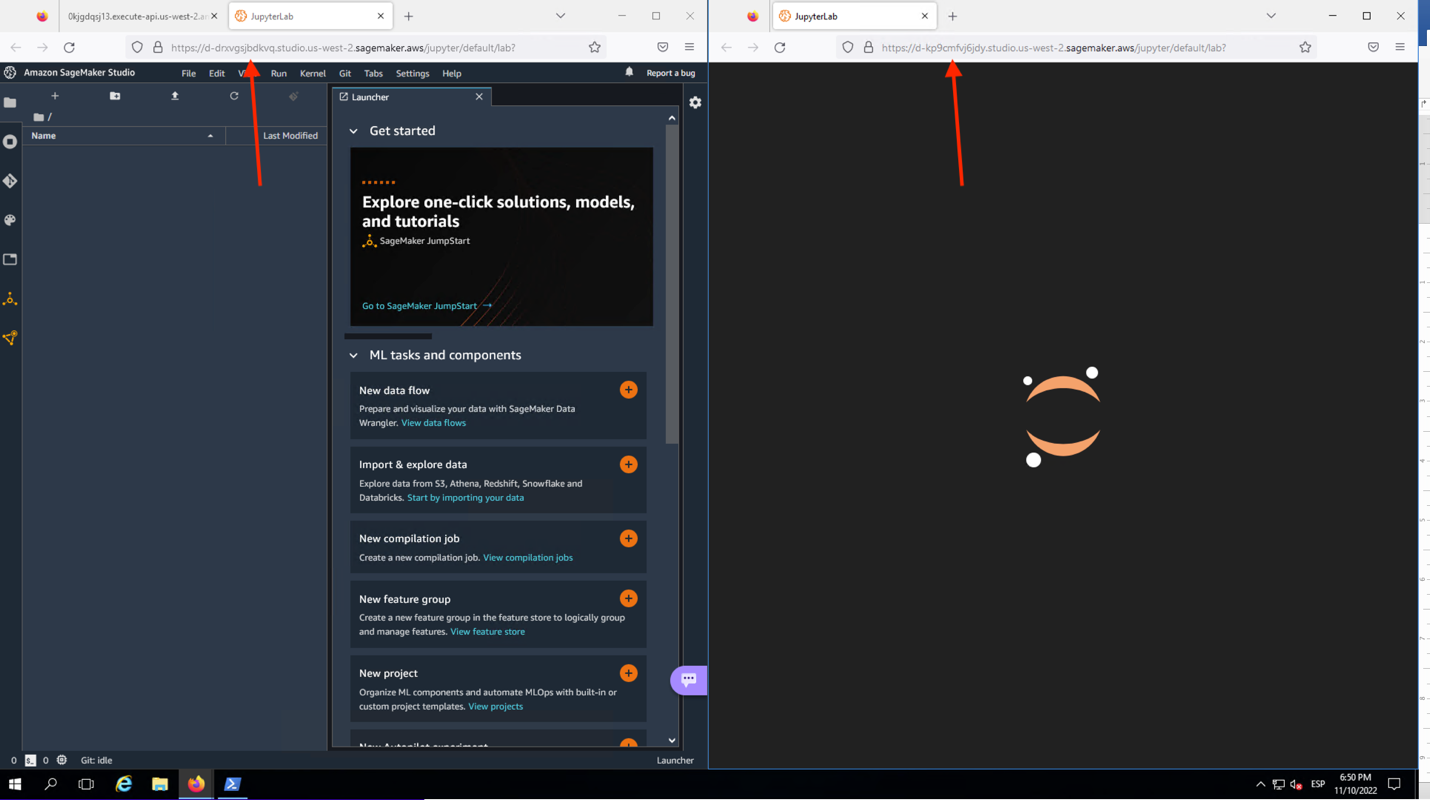Open the Windows Start menu

[x=15, y=784]
